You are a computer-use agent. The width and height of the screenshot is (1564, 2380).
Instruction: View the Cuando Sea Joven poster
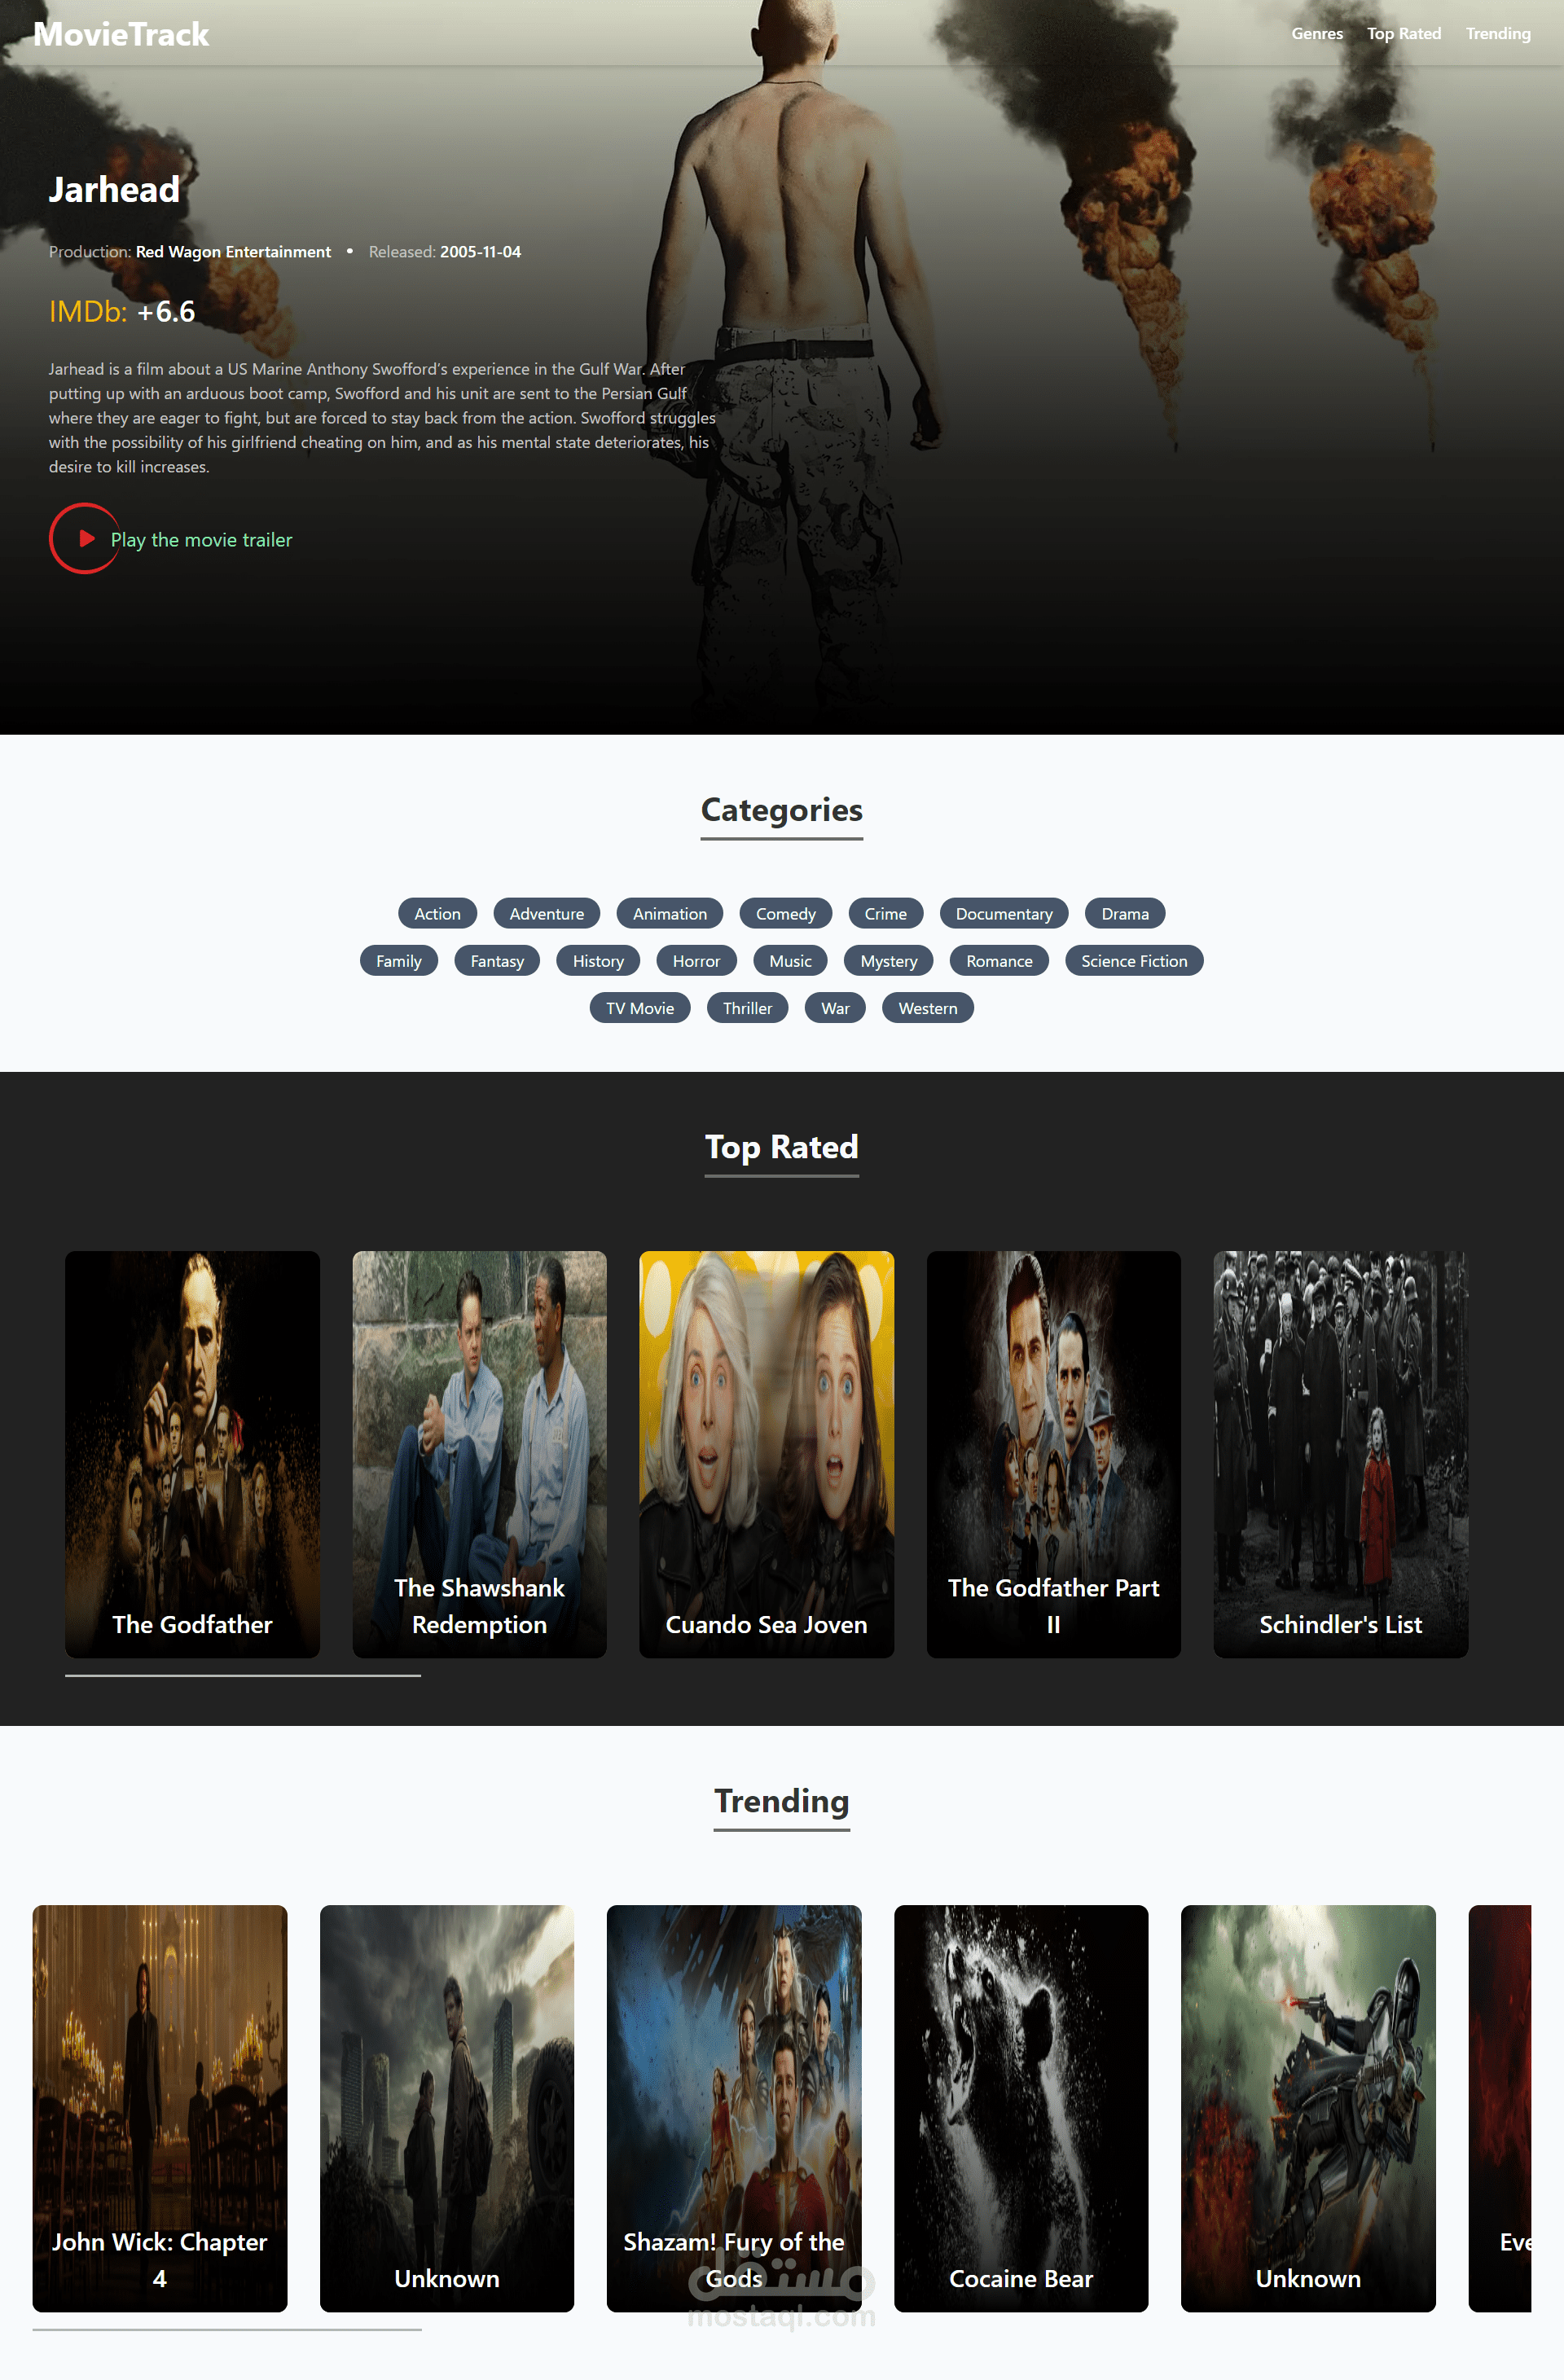766,1453
